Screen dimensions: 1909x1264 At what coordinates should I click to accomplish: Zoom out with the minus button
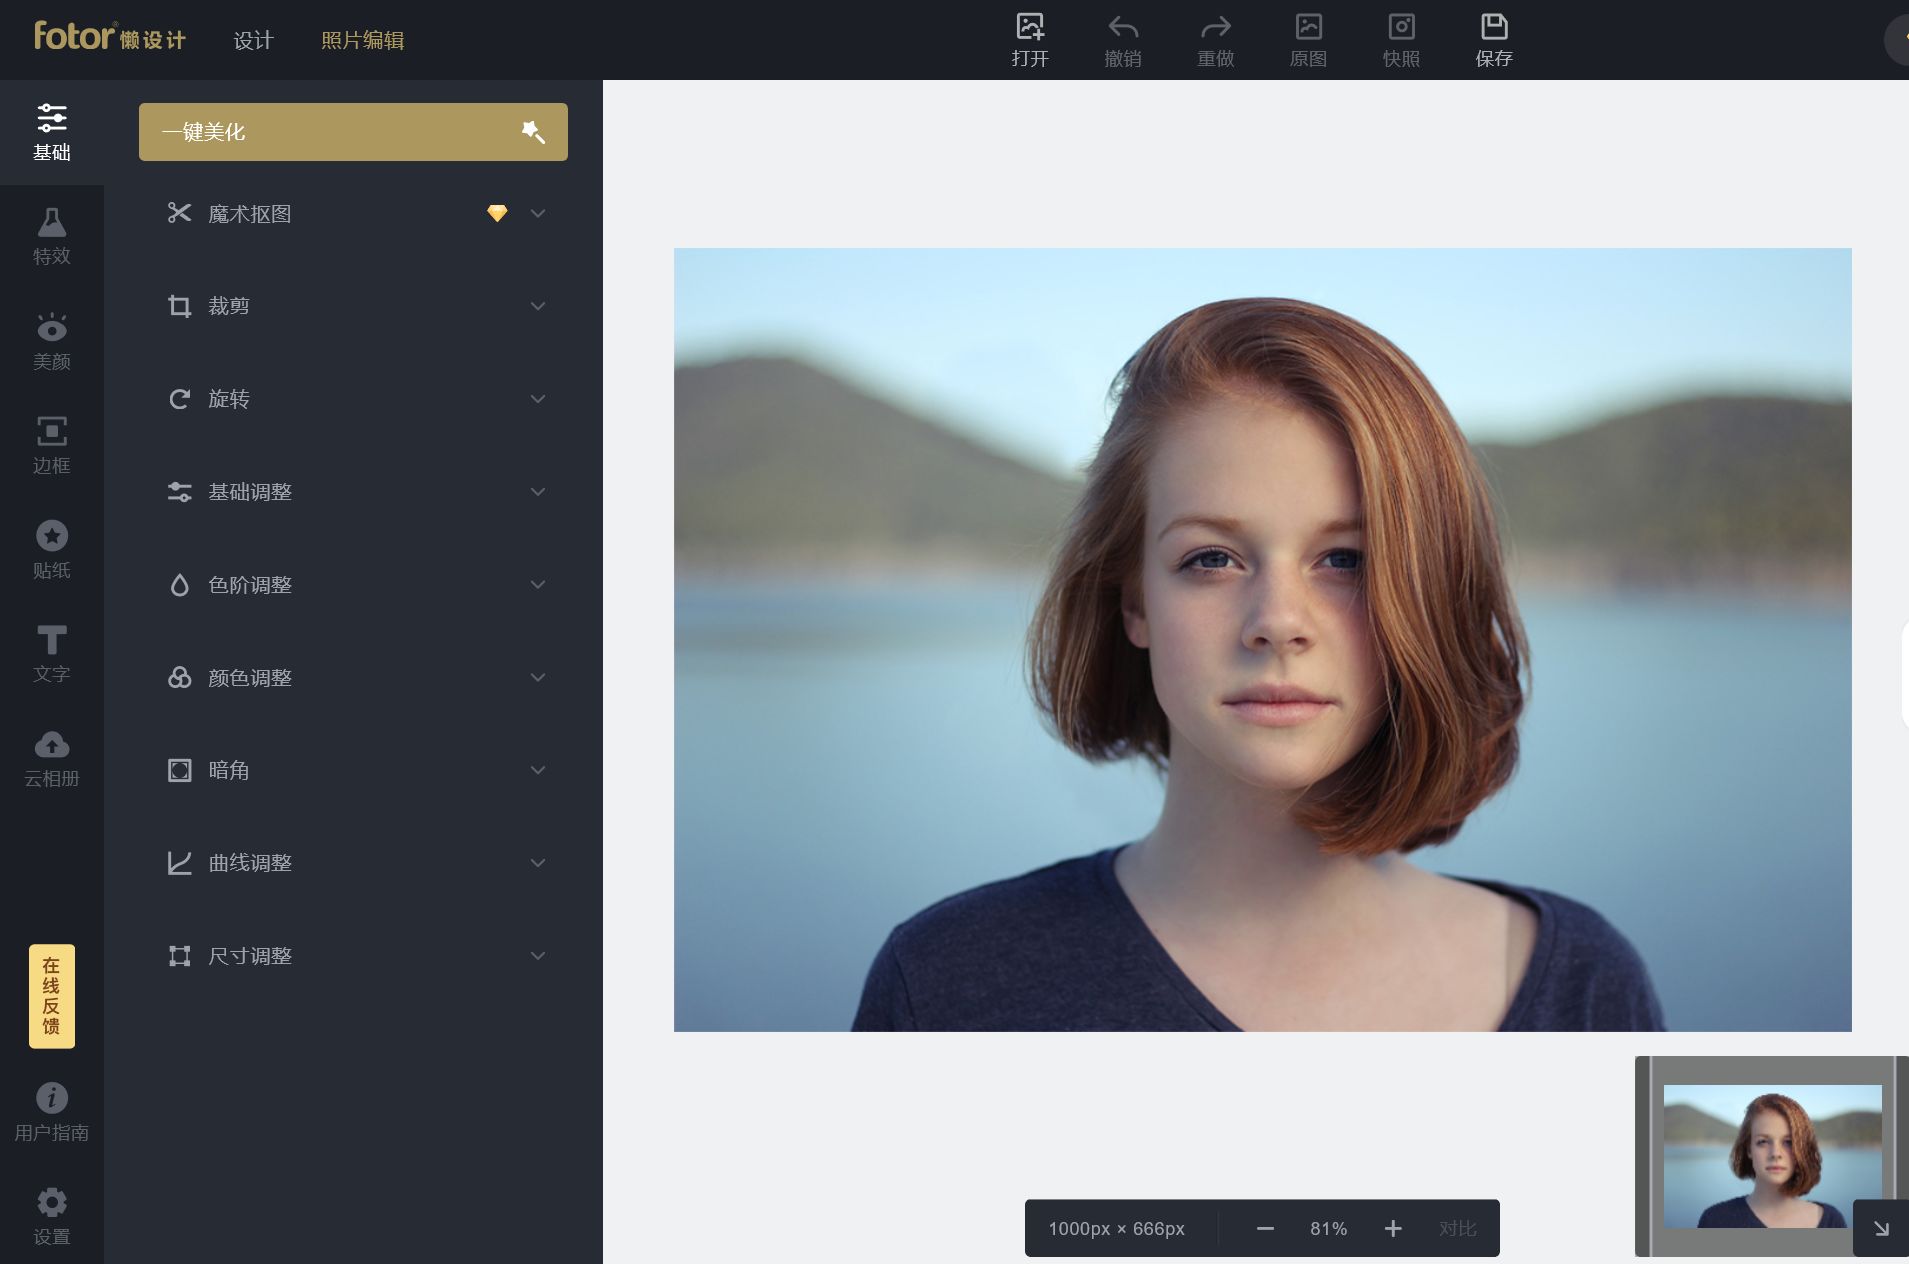(1265, 1228)
